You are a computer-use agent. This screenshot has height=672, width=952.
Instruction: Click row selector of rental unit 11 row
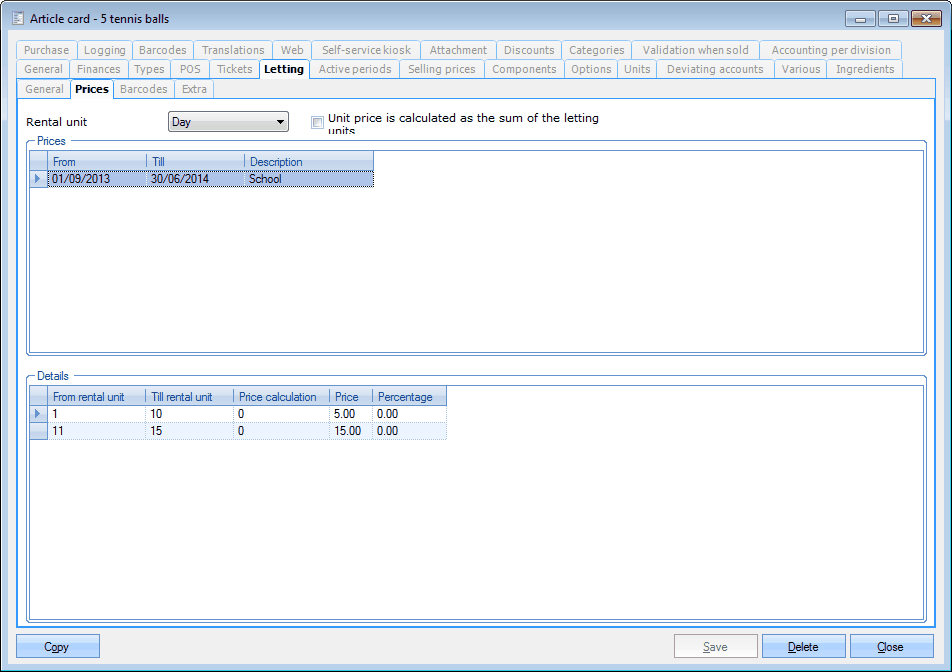click(38, 431)
